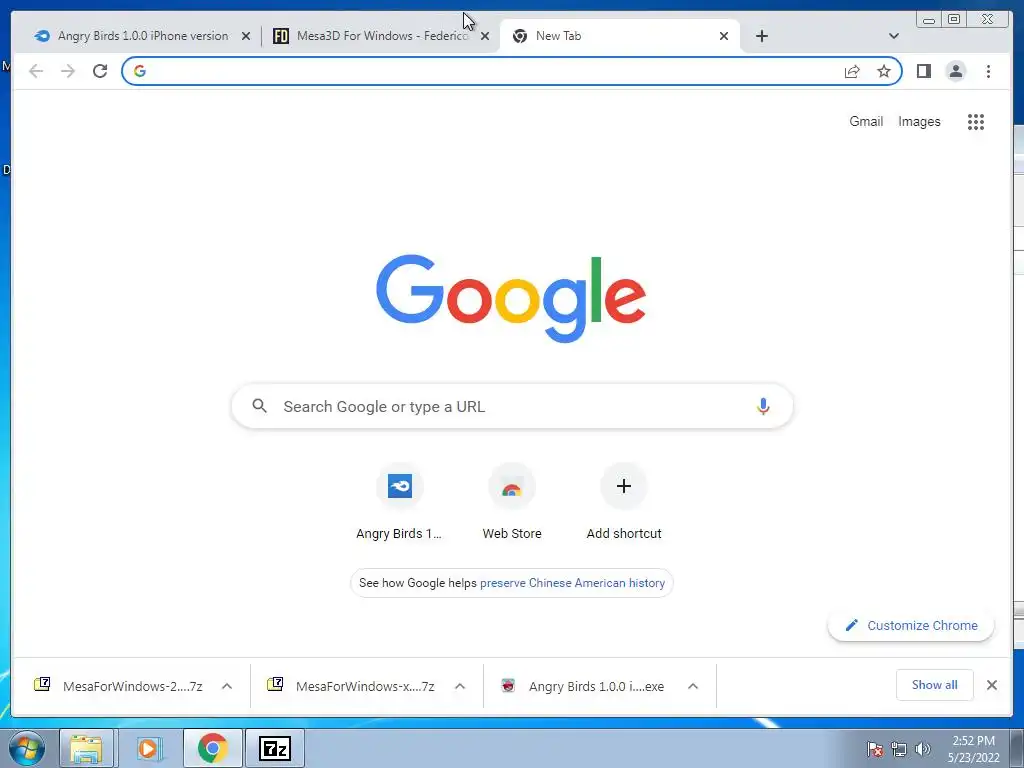Open the Google apps grid

[x=976, y=121]
